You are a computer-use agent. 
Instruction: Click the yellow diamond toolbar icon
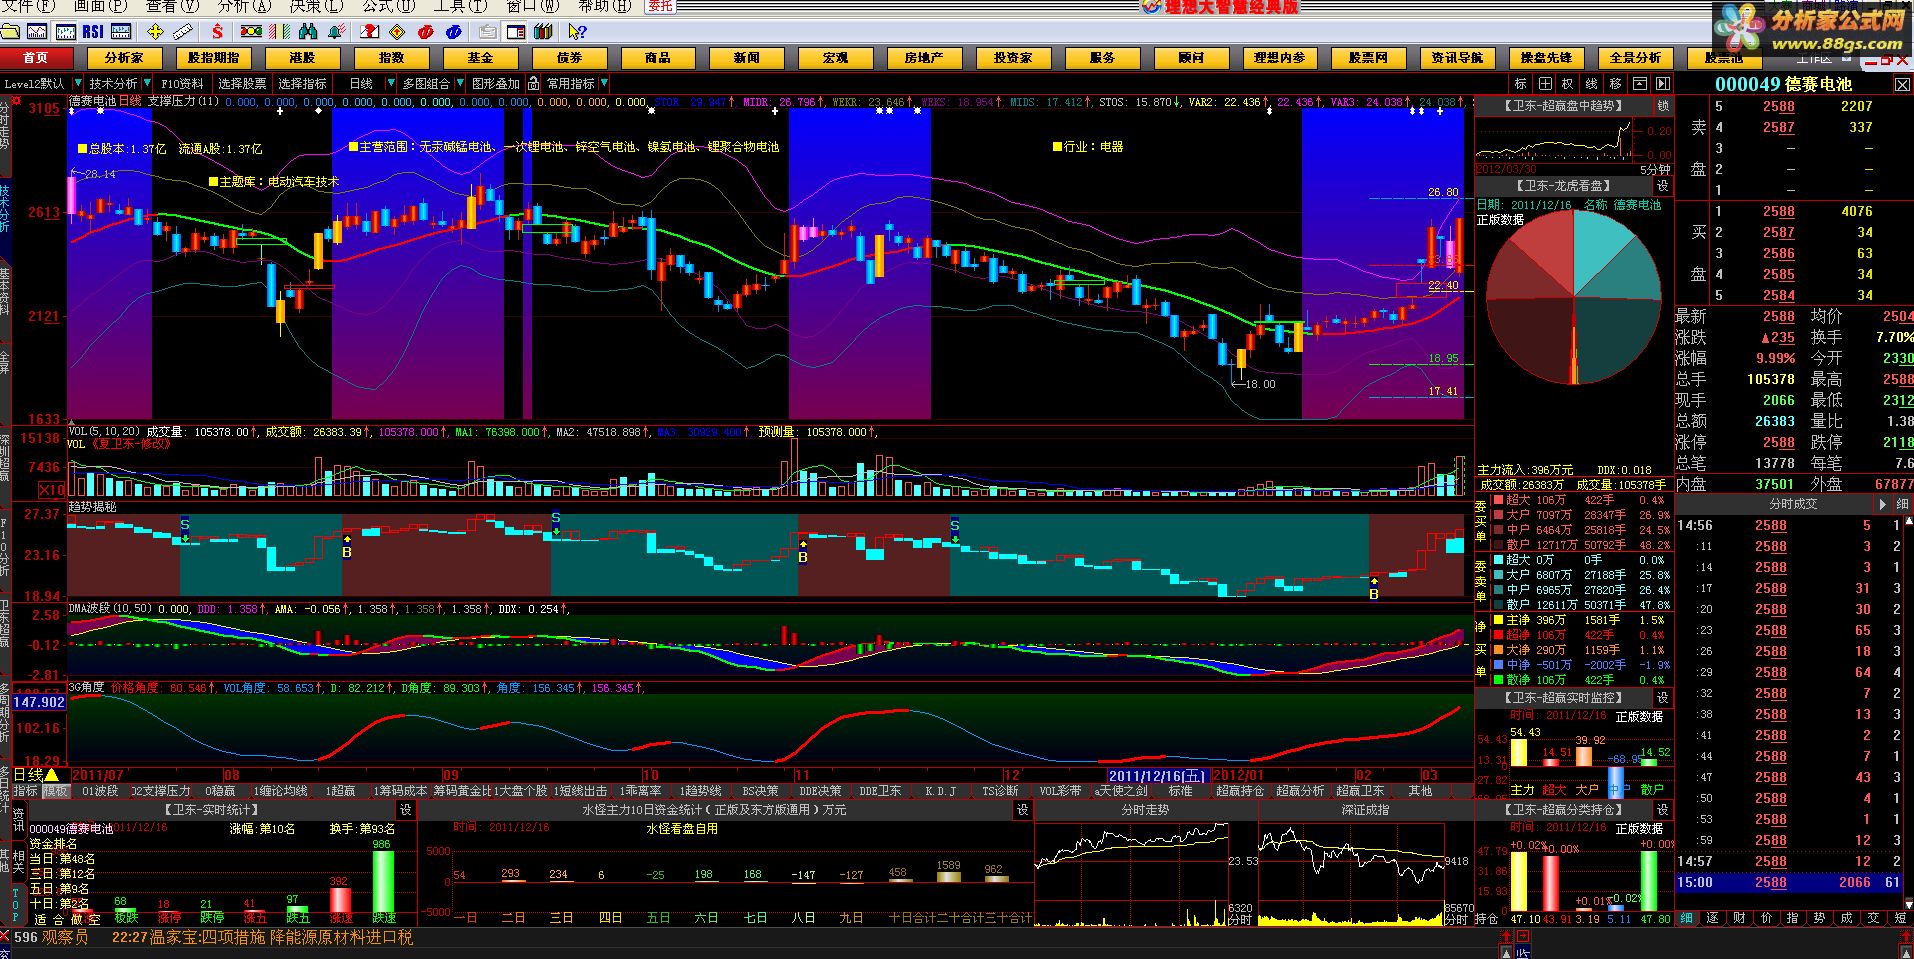click(x=397, y=32)
